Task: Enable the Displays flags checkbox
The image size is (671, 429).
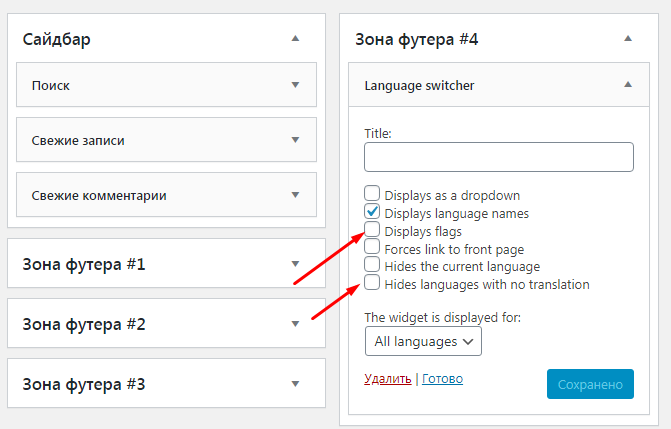Action: click(372, 230)
